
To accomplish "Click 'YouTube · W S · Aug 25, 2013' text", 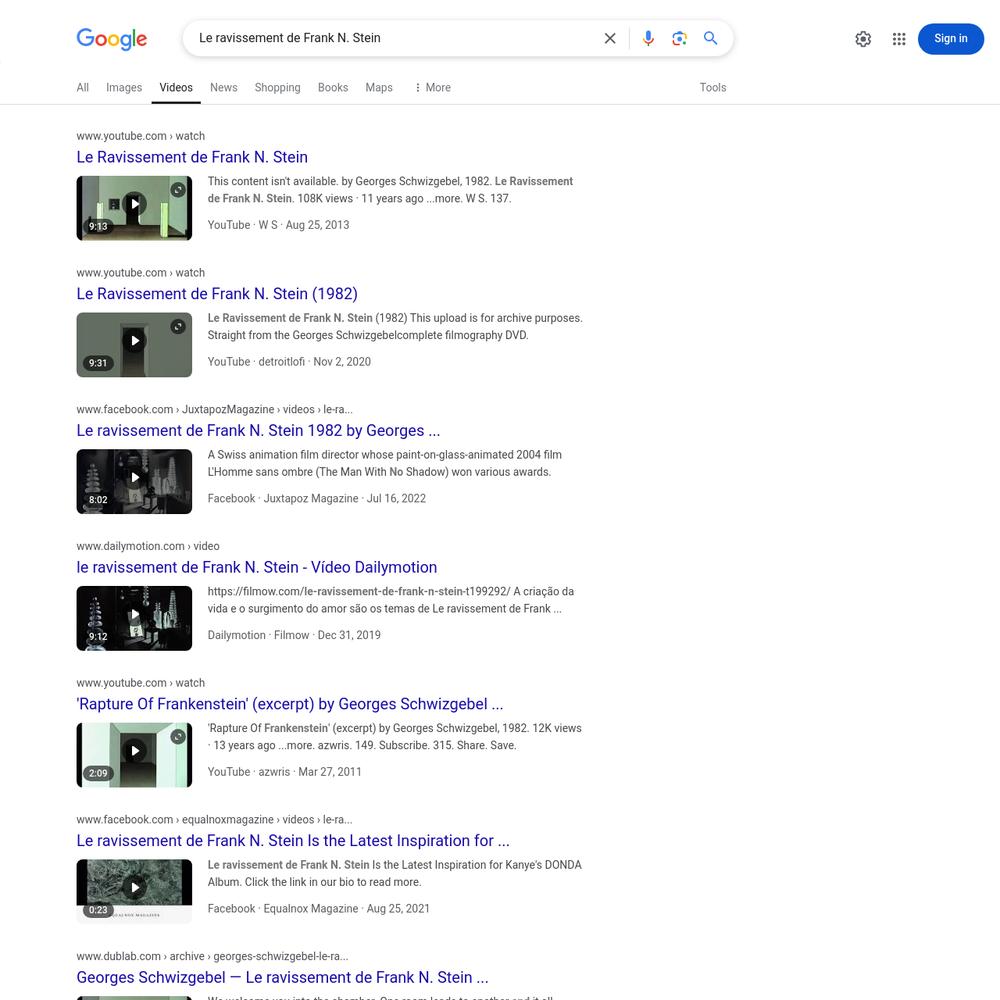I will pos(278,224).
